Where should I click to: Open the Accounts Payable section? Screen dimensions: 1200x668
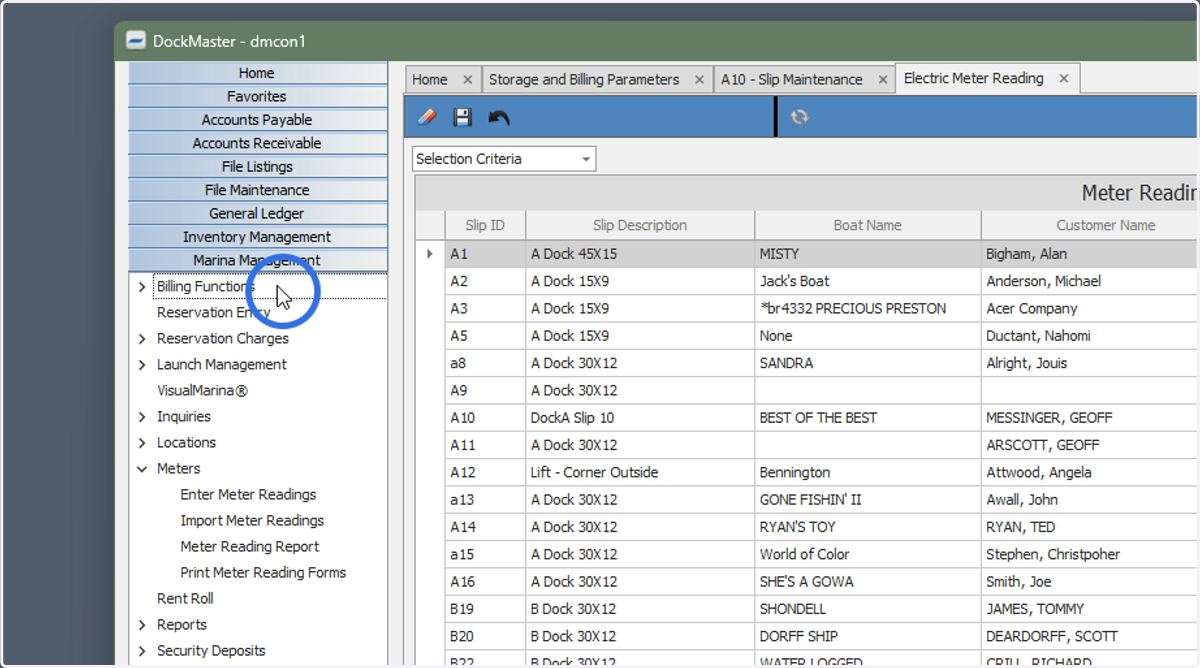(x=257, y=120)
